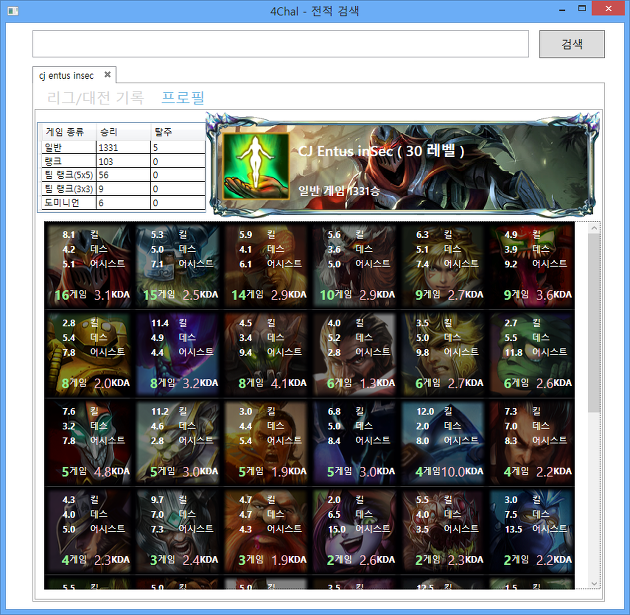Click scroll up arrow of champion list
630x615 pixels.
(x=594, y=228)
